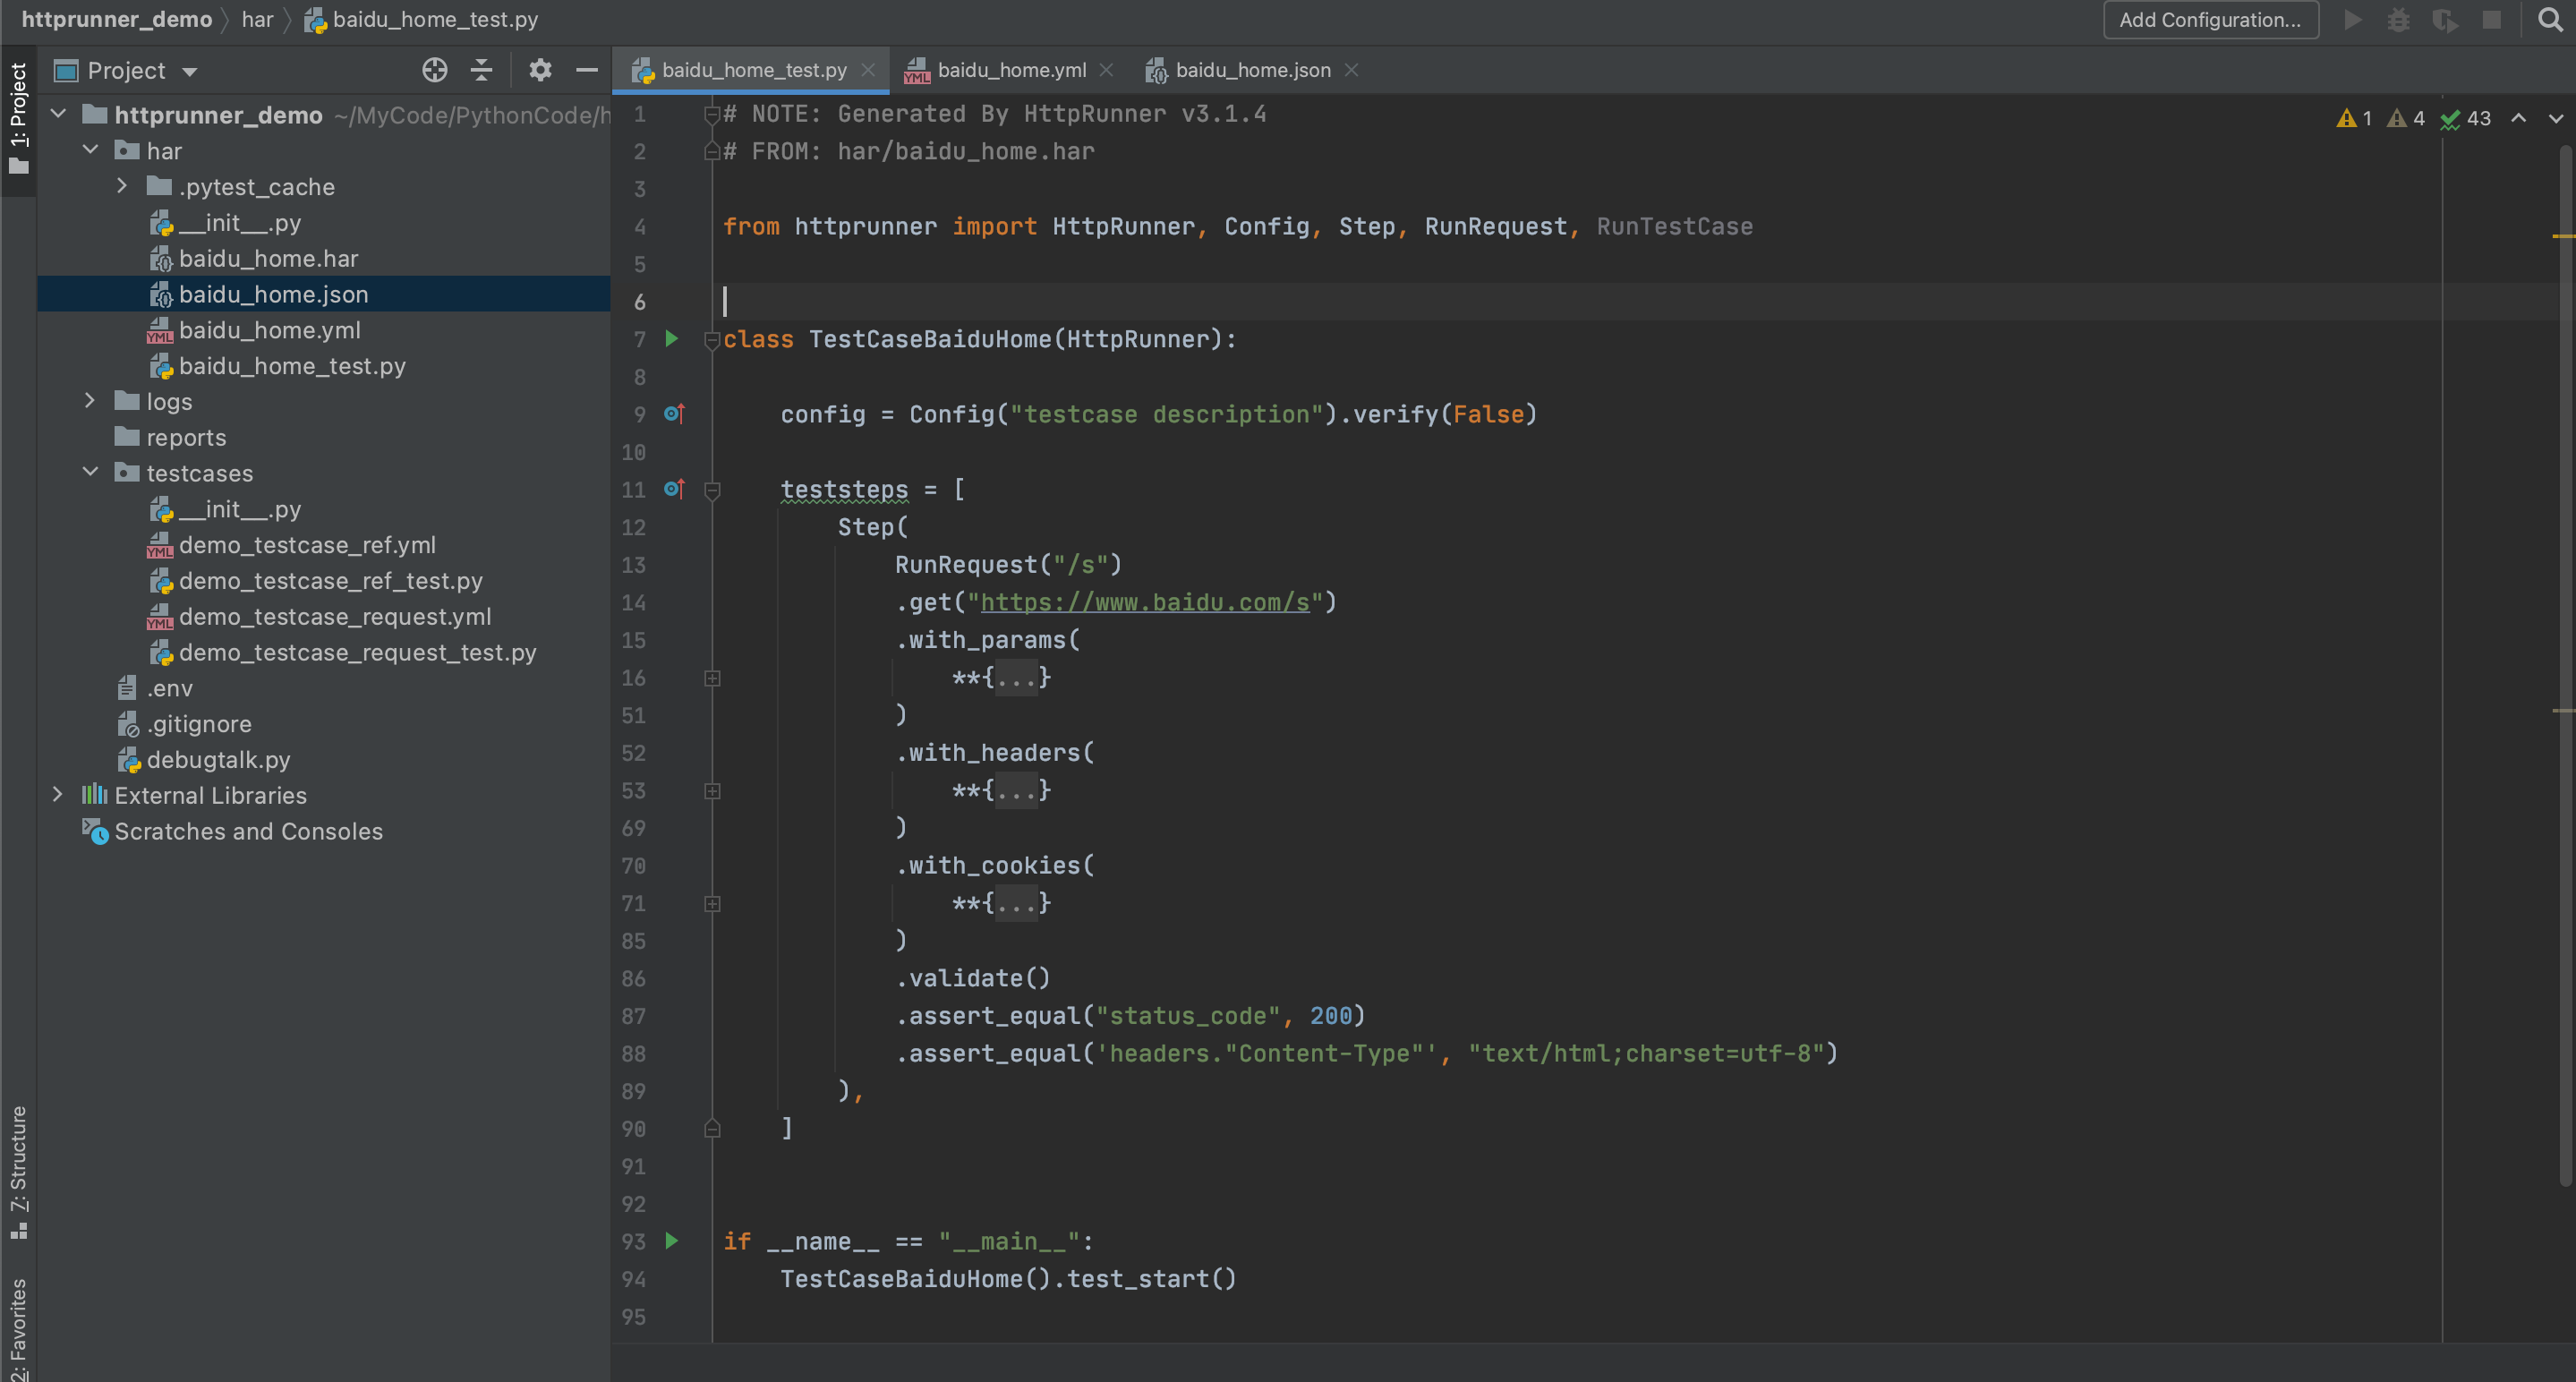Viewport: 2576px width, 1382px height.
Task: Click the locate target icon in Project panel
Action: (434, 70)
